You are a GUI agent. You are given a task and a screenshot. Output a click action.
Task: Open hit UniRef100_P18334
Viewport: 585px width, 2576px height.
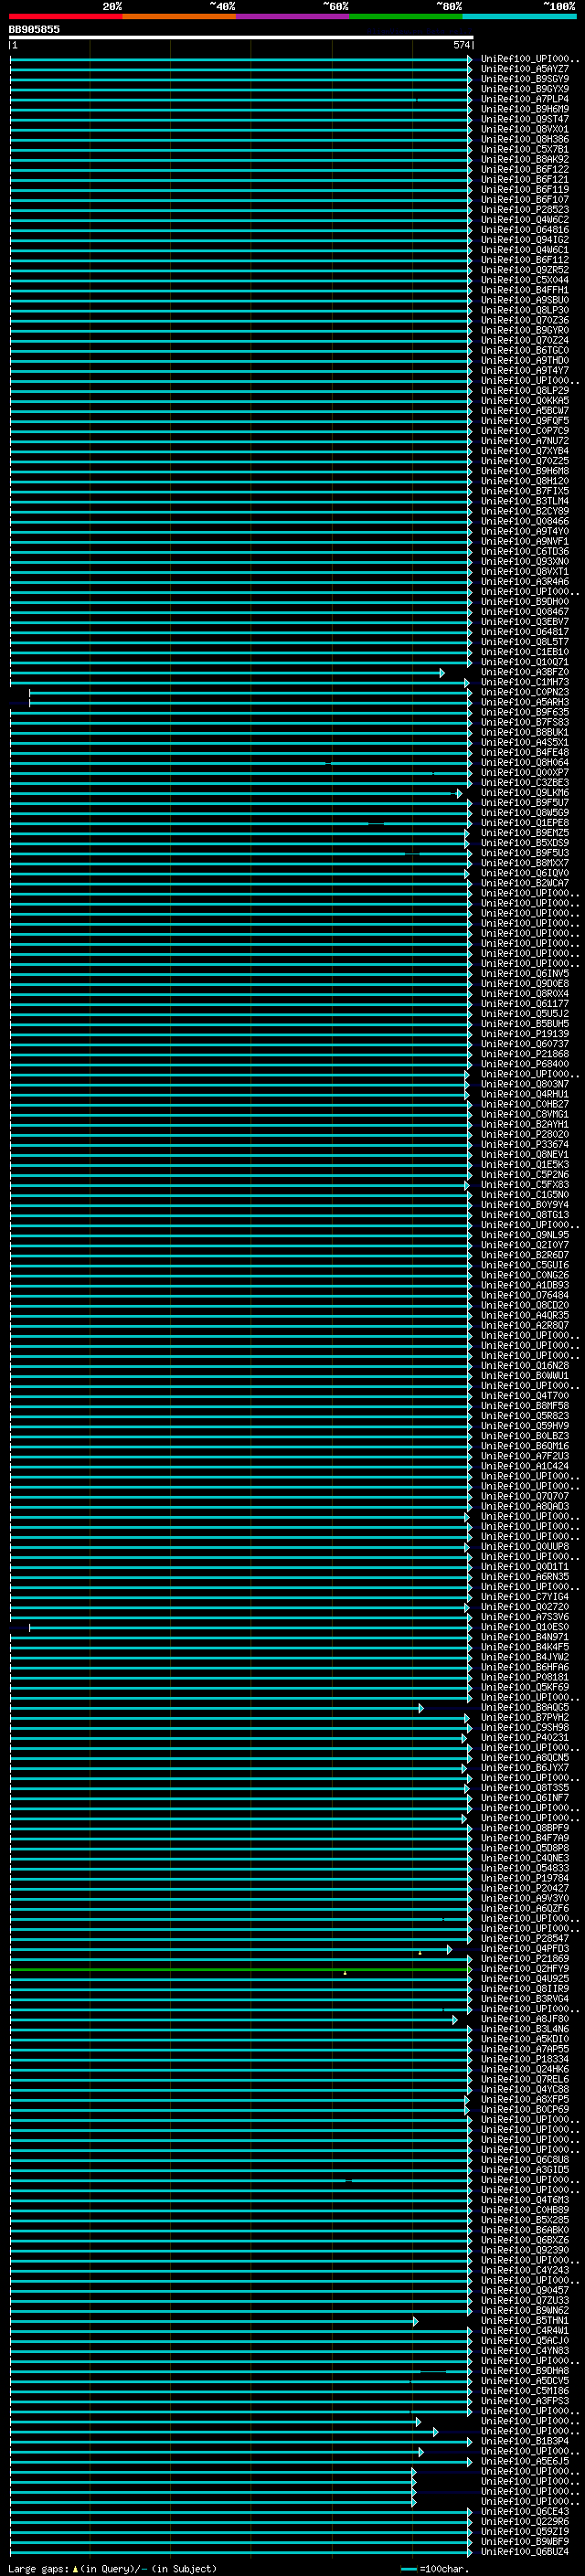pos(525,2059)
